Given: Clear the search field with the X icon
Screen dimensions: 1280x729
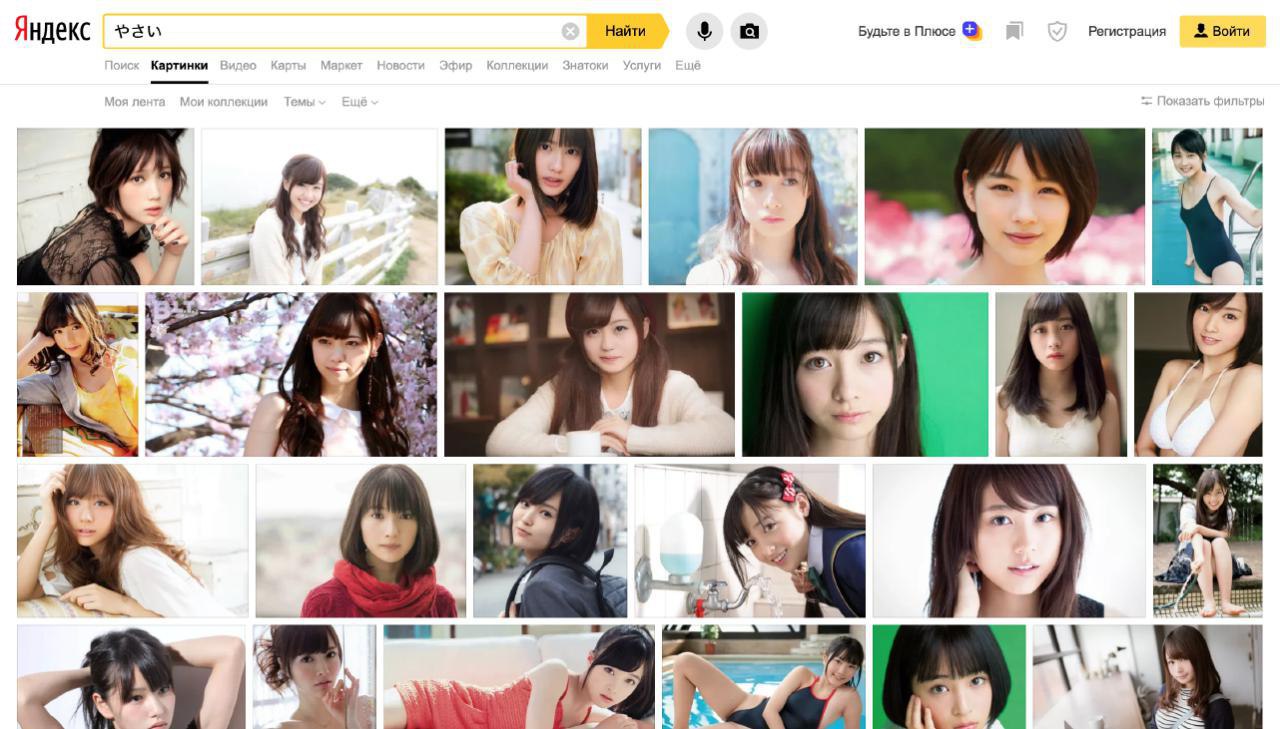Looking at the screenshot, I should point(570,31).
